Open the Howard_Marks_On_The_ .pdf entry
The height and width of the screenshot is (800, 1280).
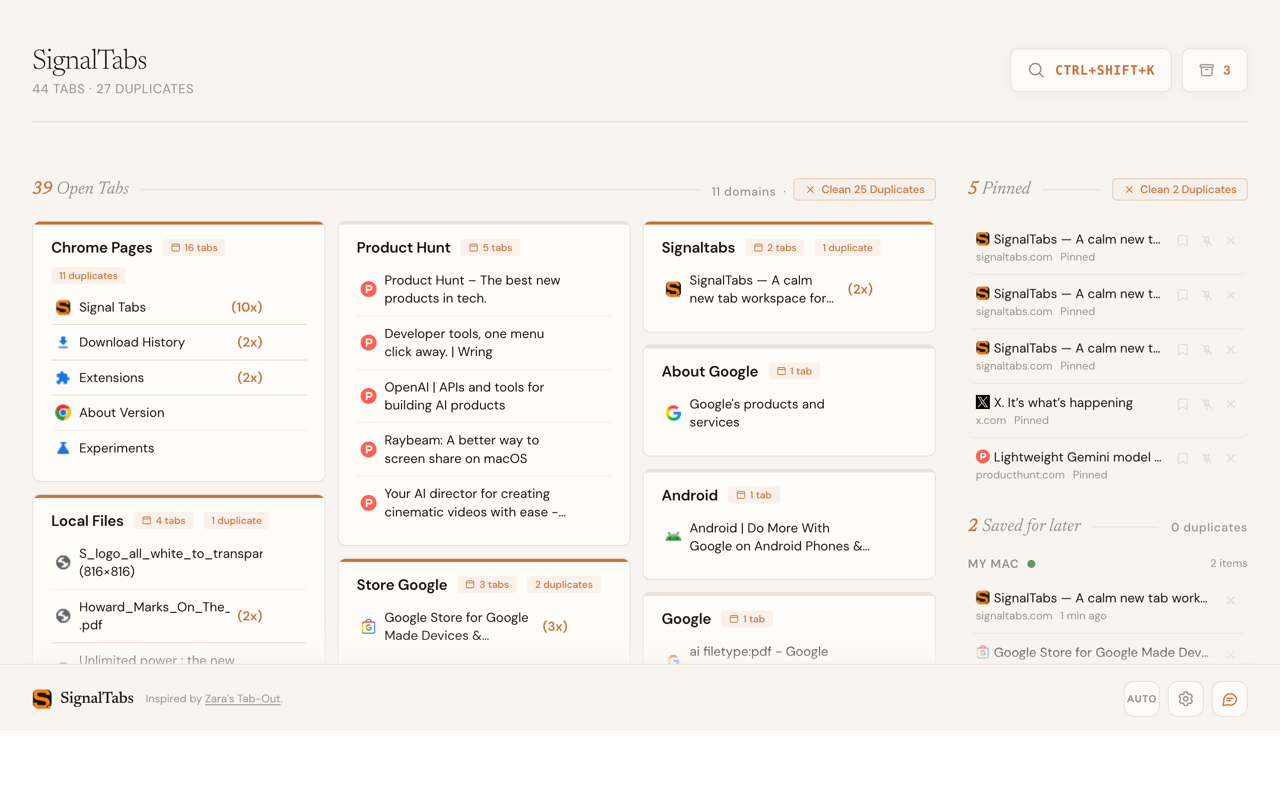179,616
